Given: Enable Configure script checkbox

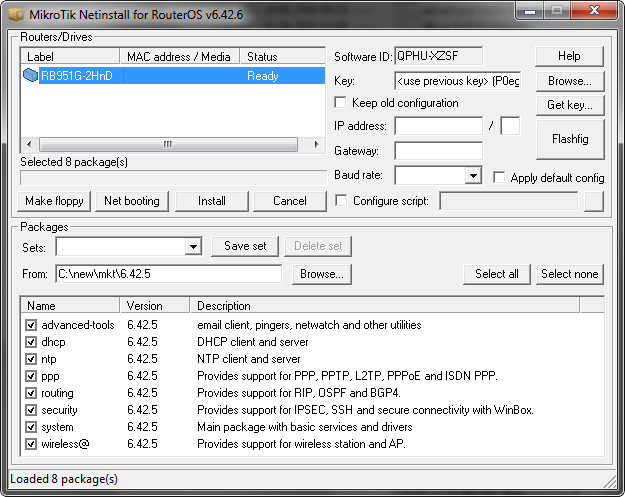Looking at the screenshot, I should [341, 200].
